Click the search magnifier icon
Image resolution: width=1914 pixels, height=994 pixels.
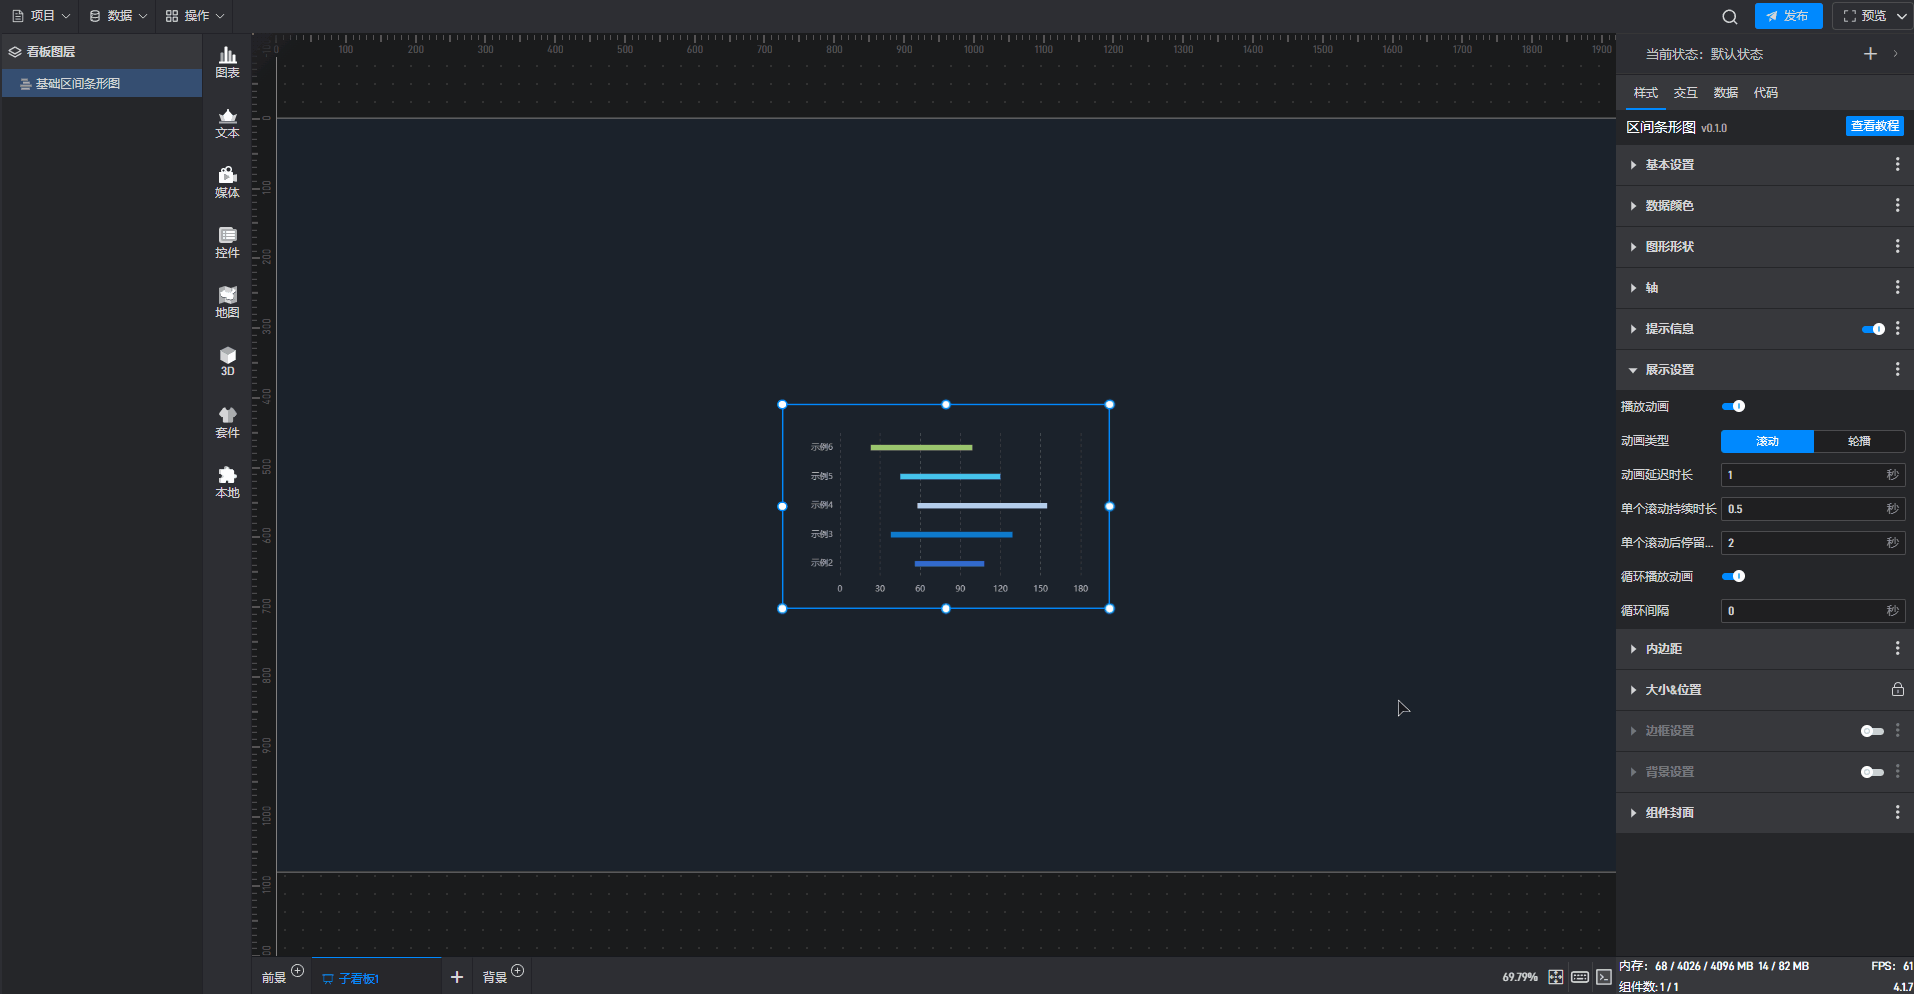(1730, 16)
